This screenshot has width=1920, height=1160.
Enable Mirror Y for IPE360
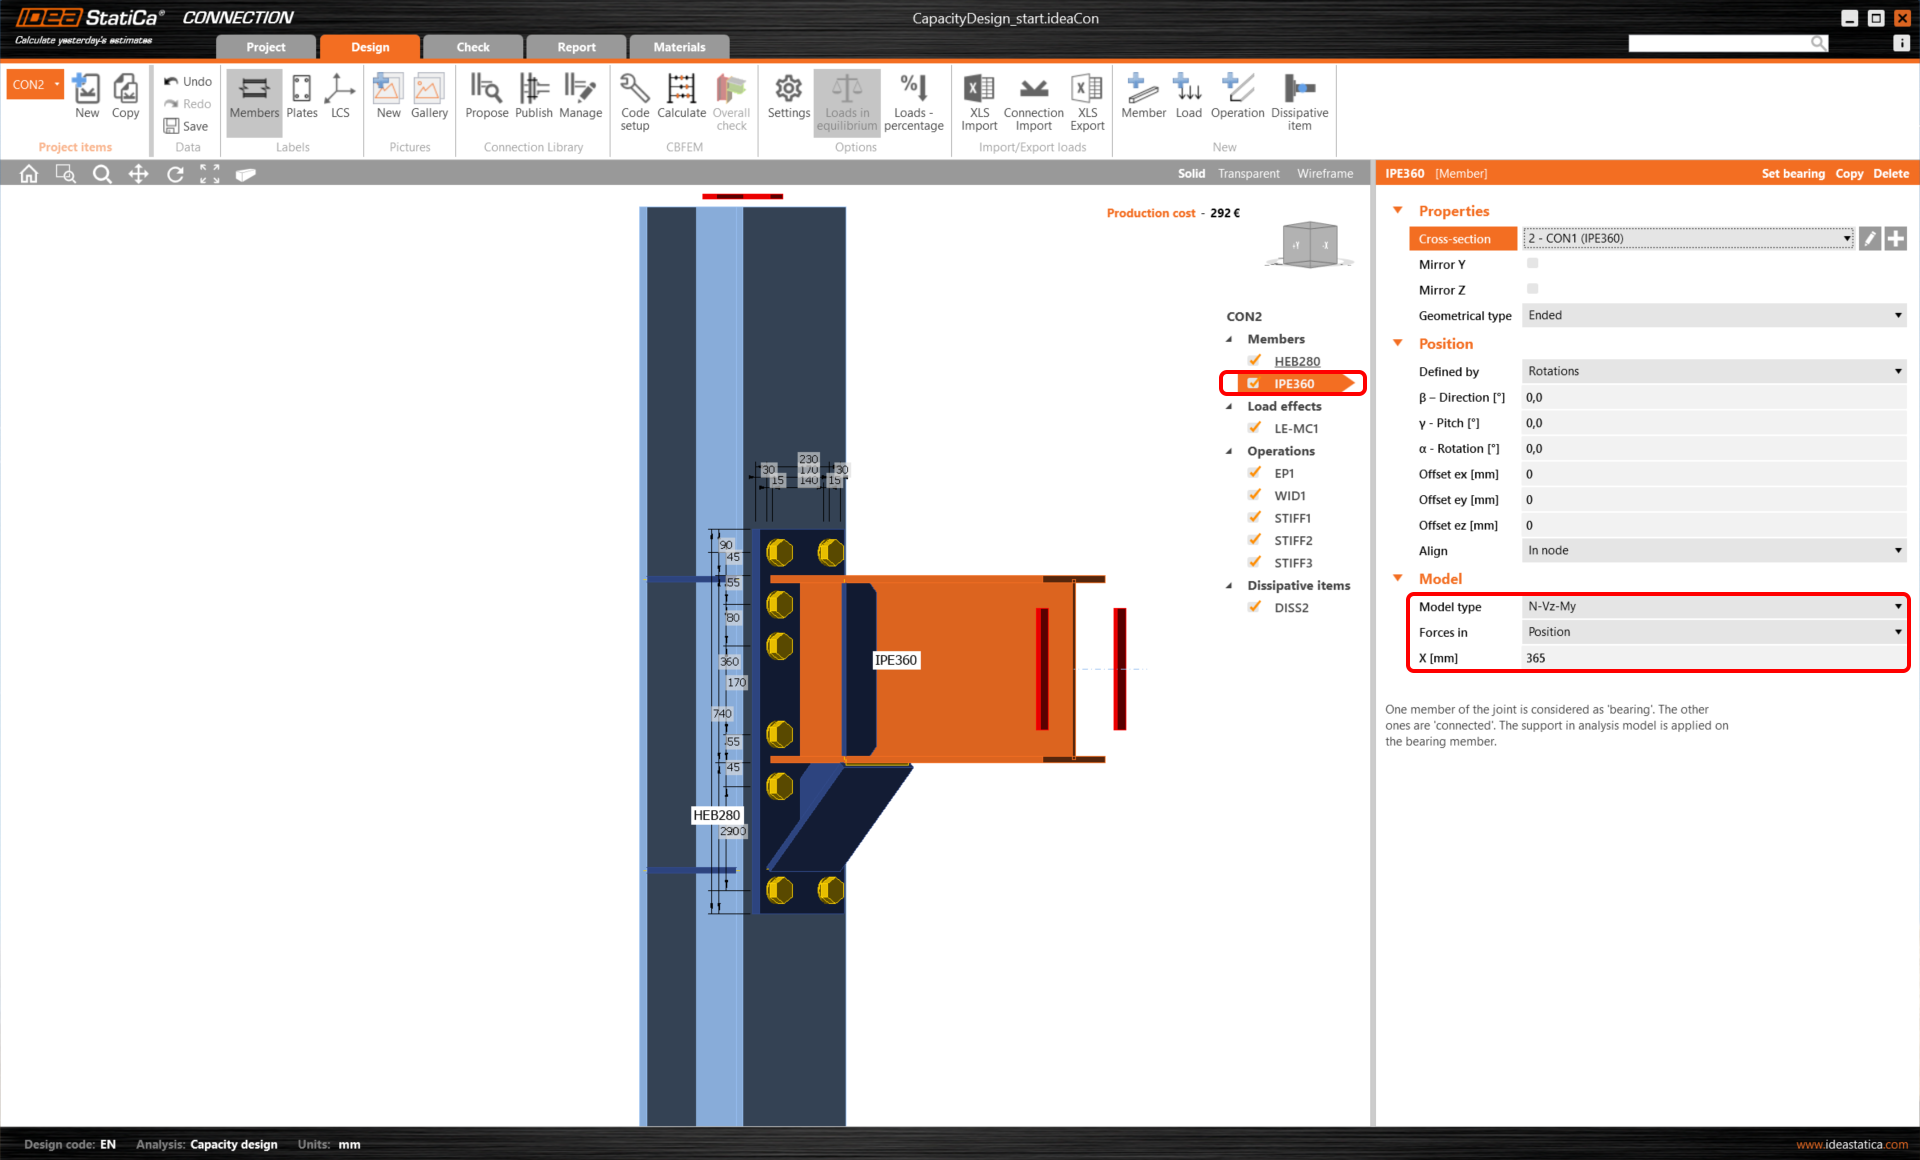(x=1532, y=263)
